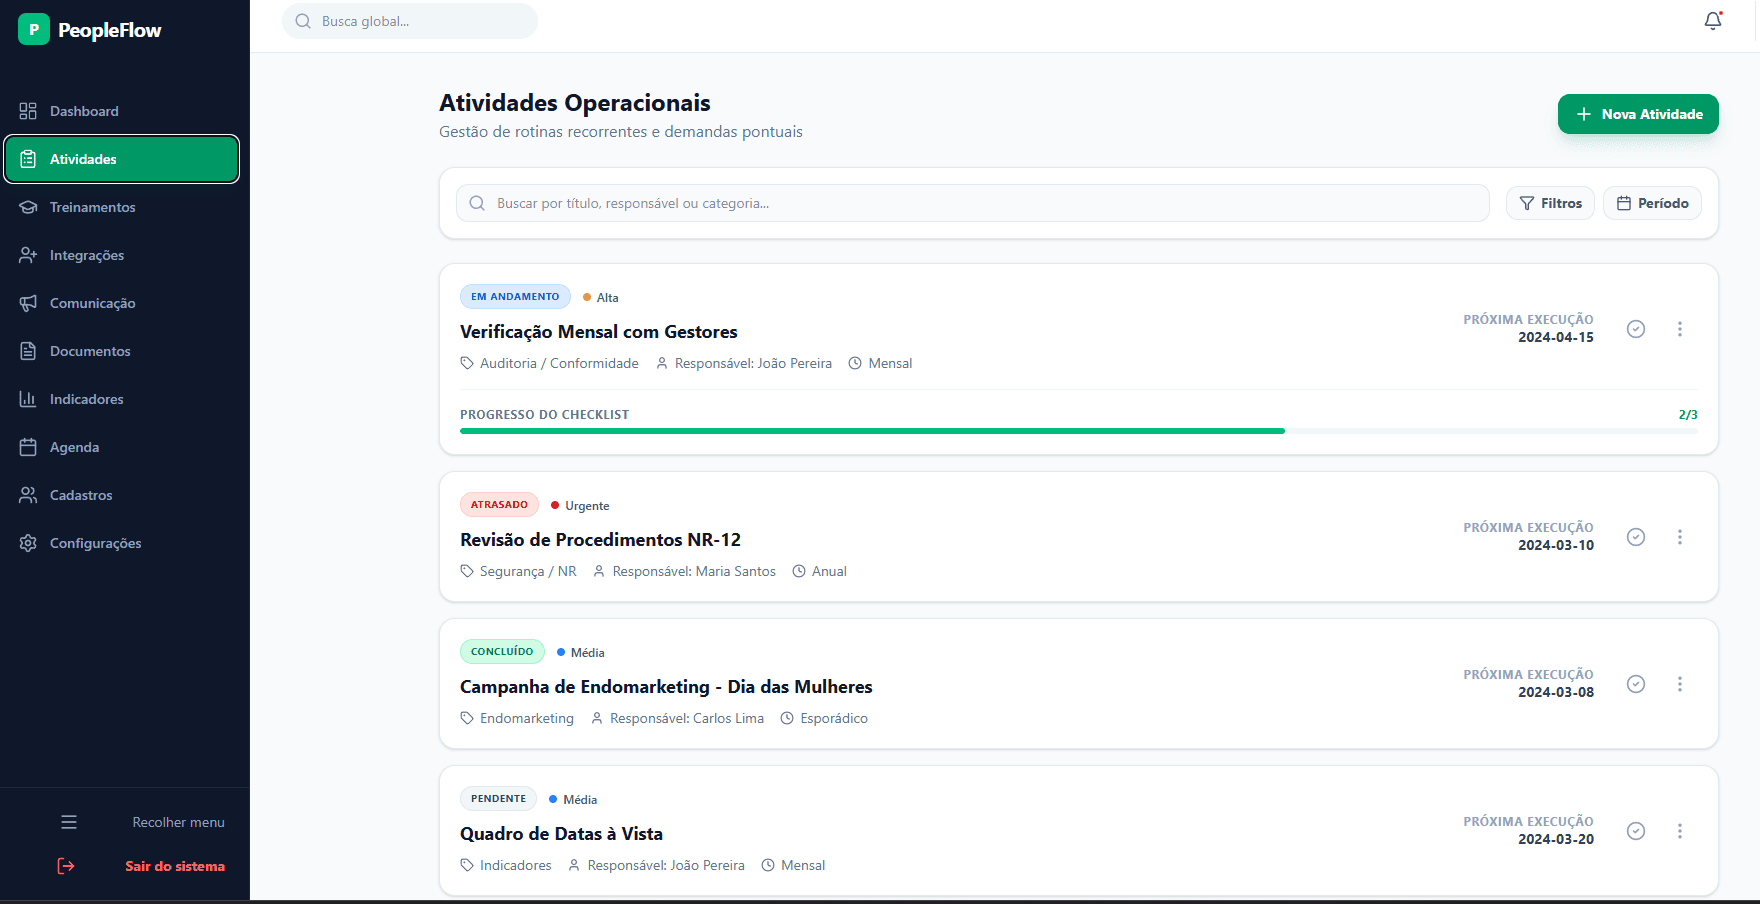
Task: Mark Verificação Mensal com Gestores as complete
Action: (x=1636, y=329)
